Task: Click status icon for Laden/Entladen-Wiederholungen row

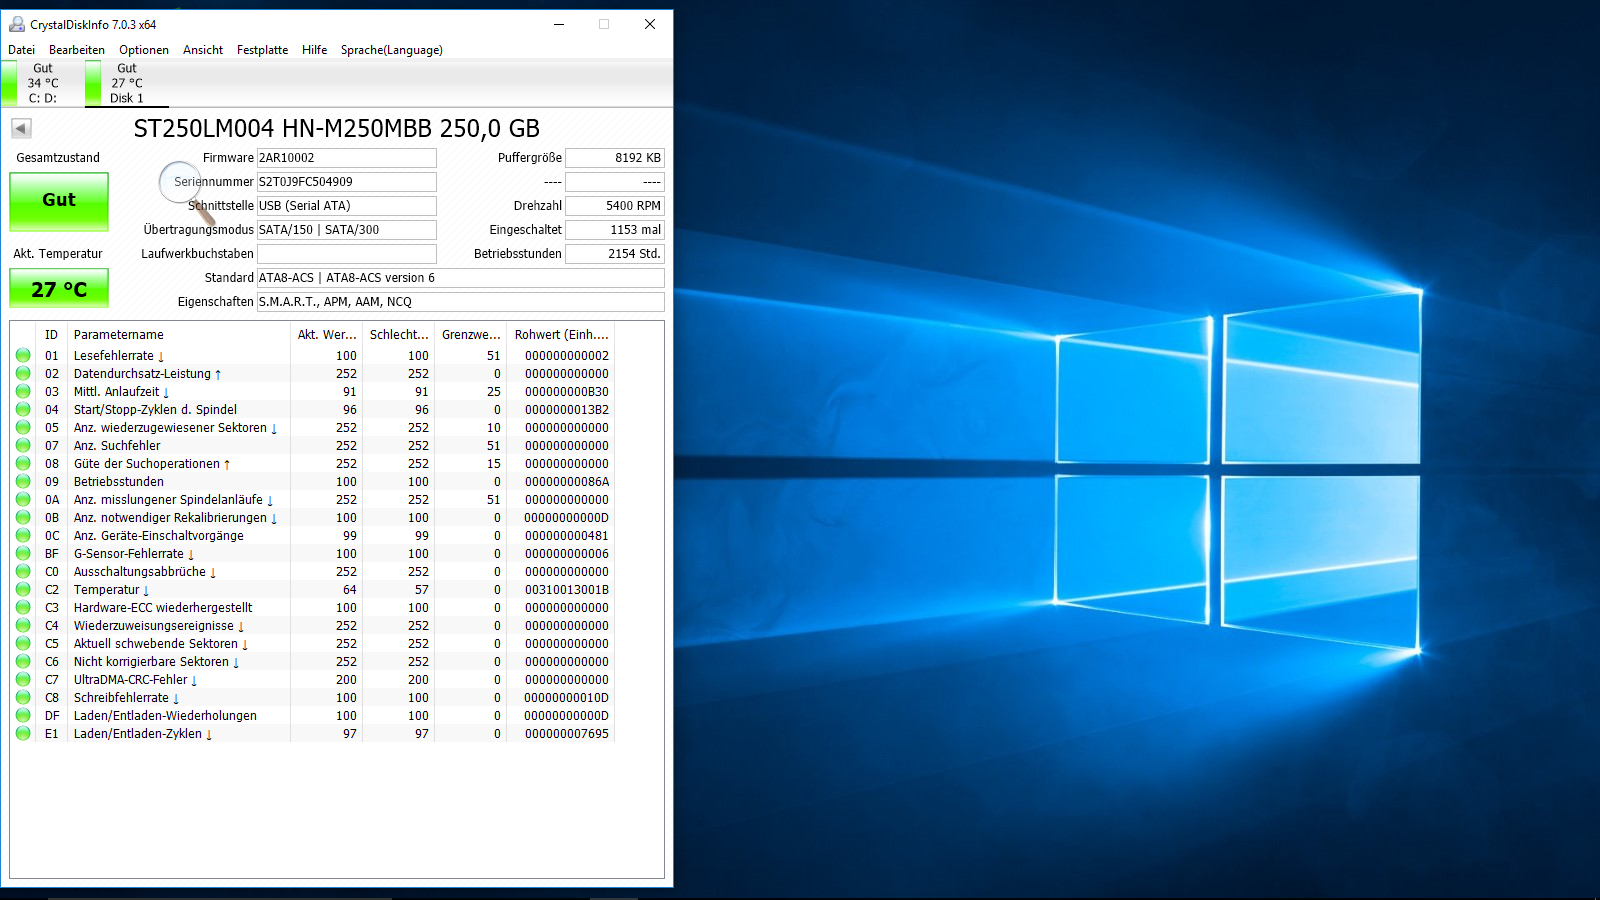Action: pyautogui.click(x=23, y=715)
